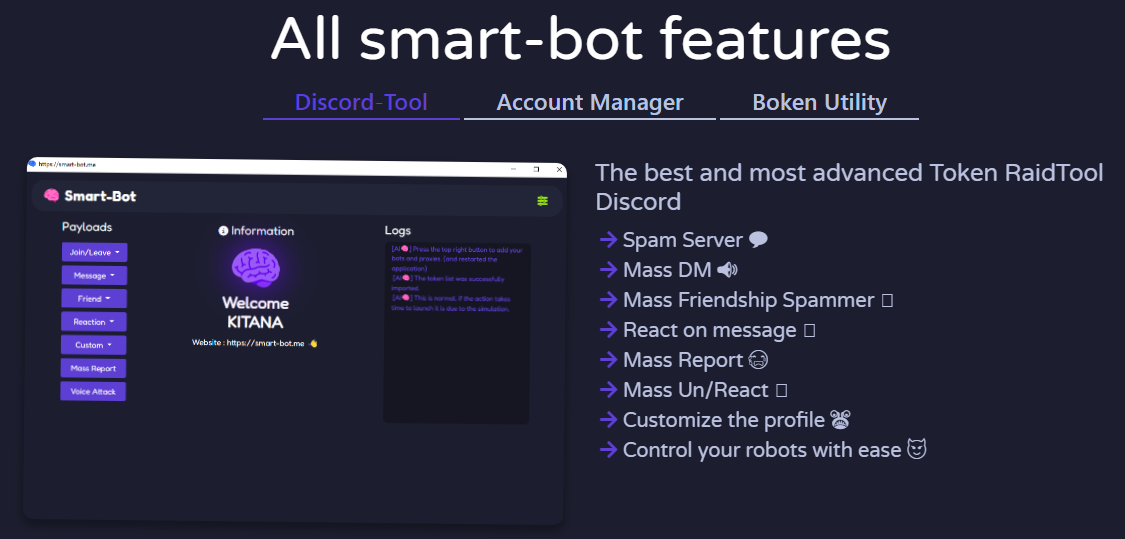Click the emoji face beside Mass Report
The image size is (1125, 539).
758,360
